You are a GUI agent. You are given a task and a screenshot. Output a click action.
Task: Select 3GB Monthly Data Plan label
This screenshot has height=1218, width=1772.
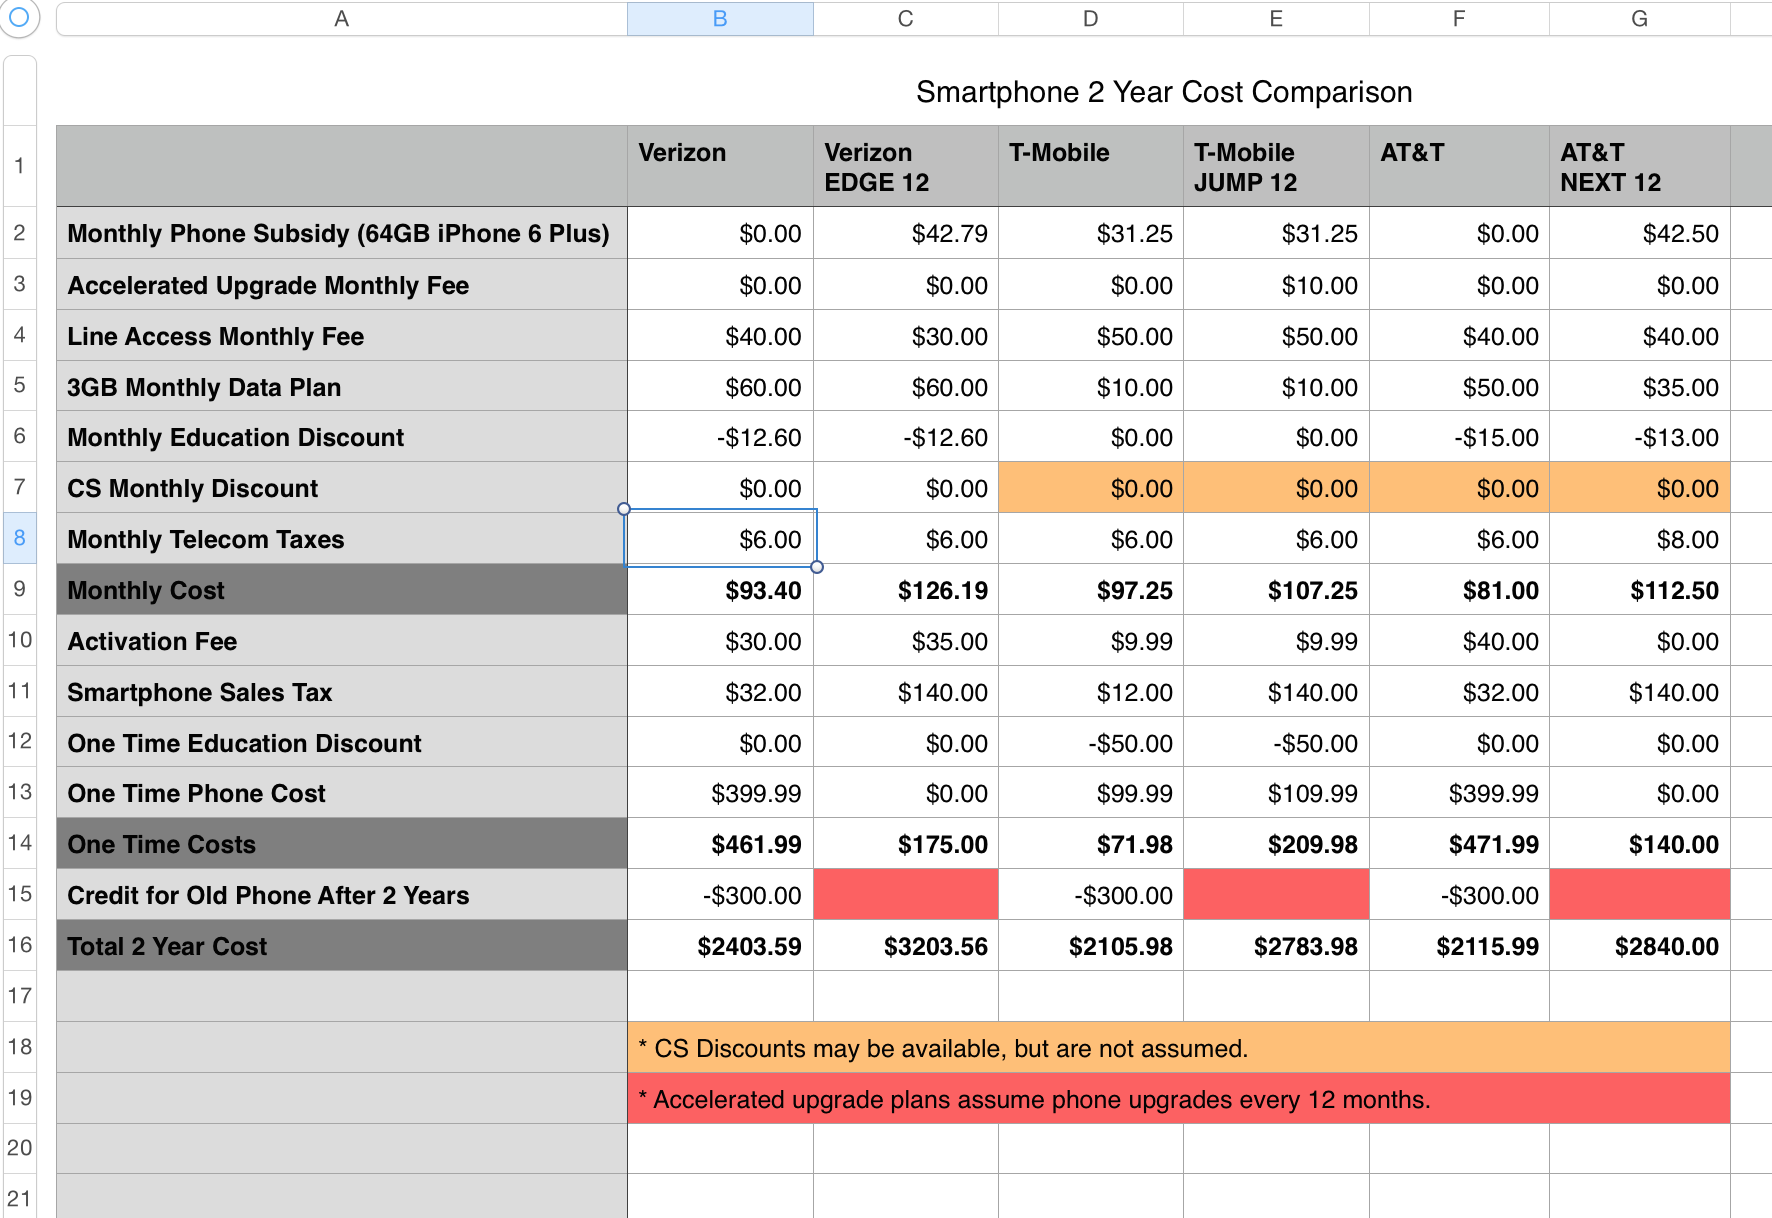[x=342, y=387]
